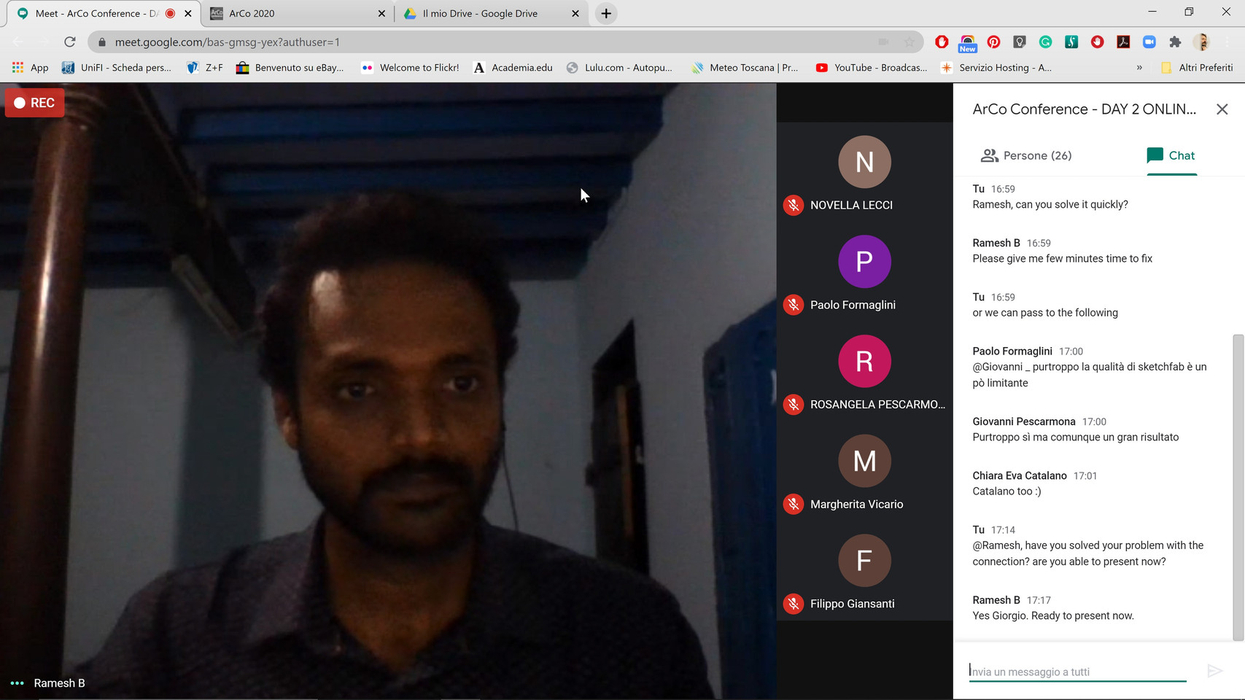This screenshot has height=700, width=1245.
Task: Switch to the Persone (26) tab
Action: coord(1026,155)
